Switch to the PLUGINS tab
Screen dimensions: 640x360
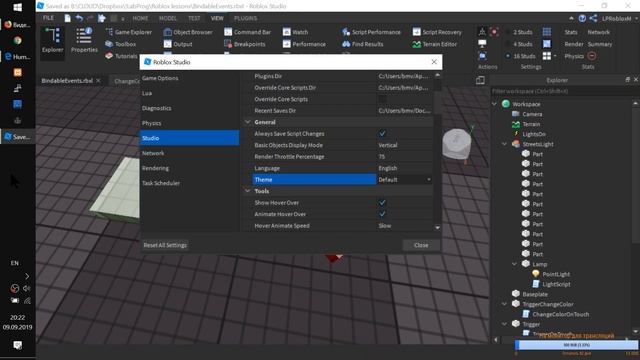point(245,18)
